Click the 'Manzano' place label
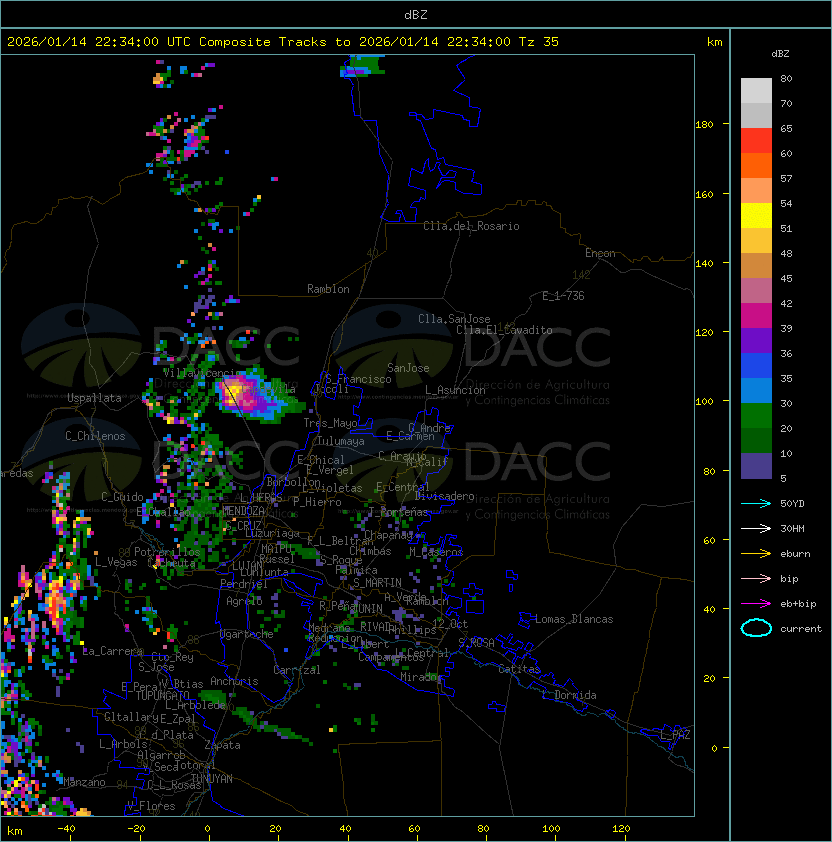Viewport: 832px width, 842px height. pyautogui.click(x=84, y=782)
